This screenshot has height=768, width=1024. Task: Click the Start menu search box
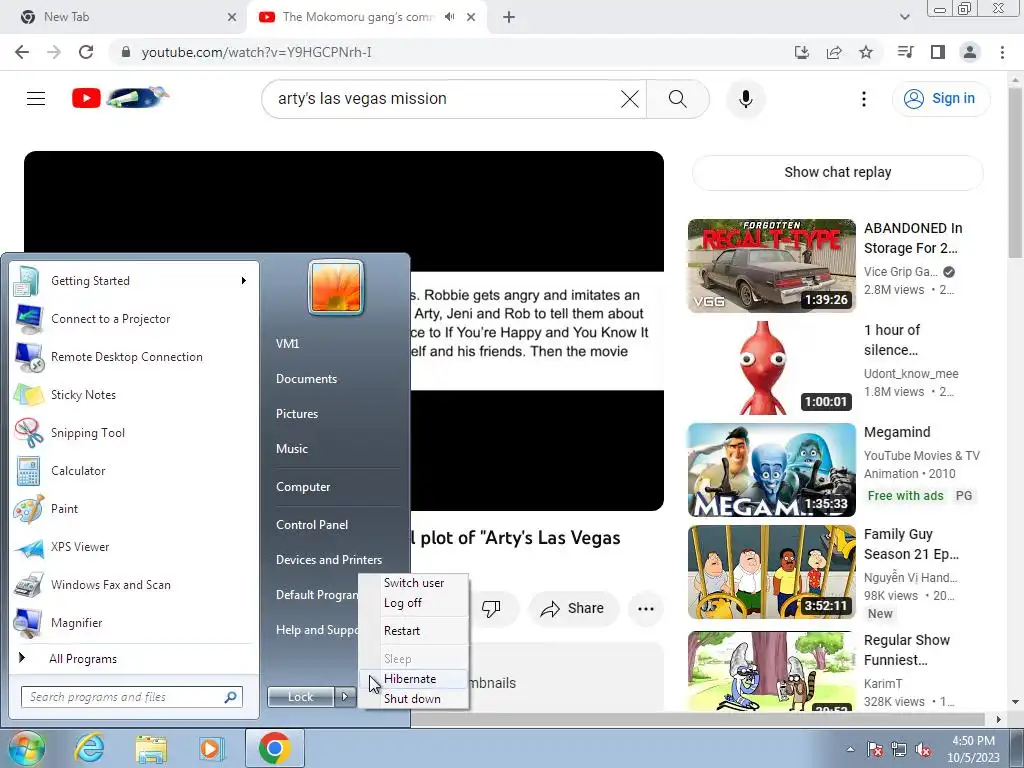tap(131, 697)
